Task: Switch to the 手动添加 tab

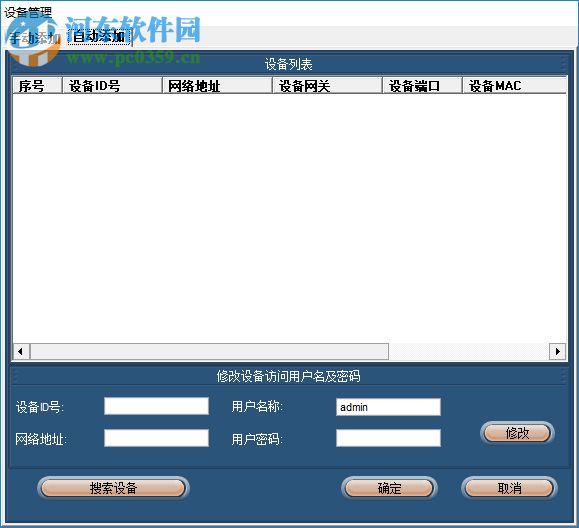Action: coord(34,37)
